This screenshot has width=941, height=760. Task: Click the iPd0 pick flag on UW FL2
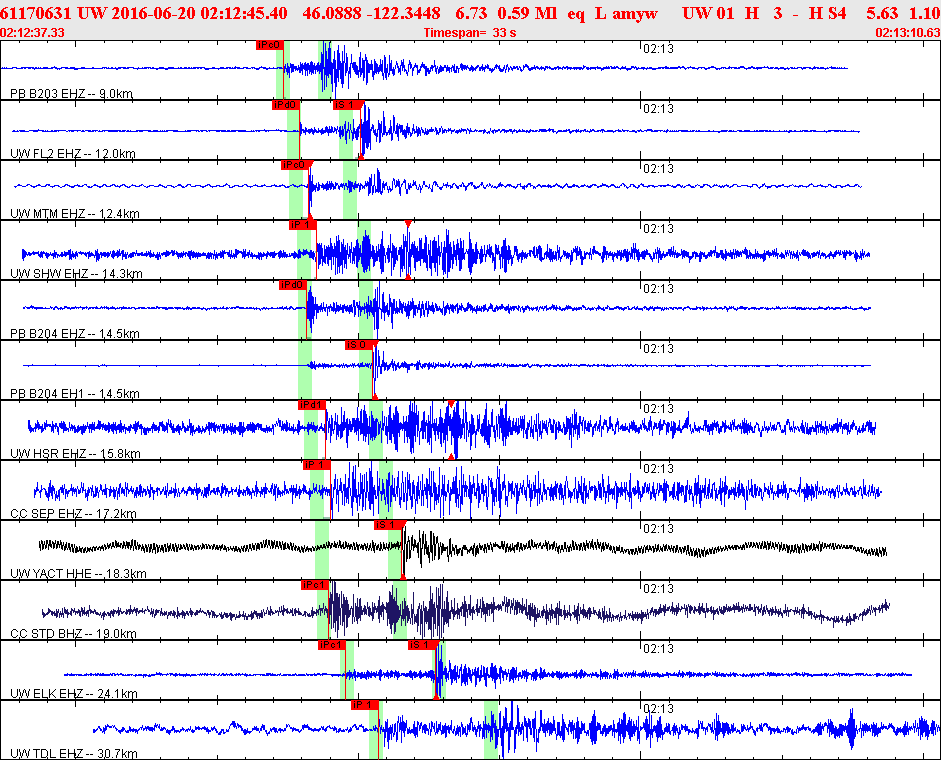[286, 105]
